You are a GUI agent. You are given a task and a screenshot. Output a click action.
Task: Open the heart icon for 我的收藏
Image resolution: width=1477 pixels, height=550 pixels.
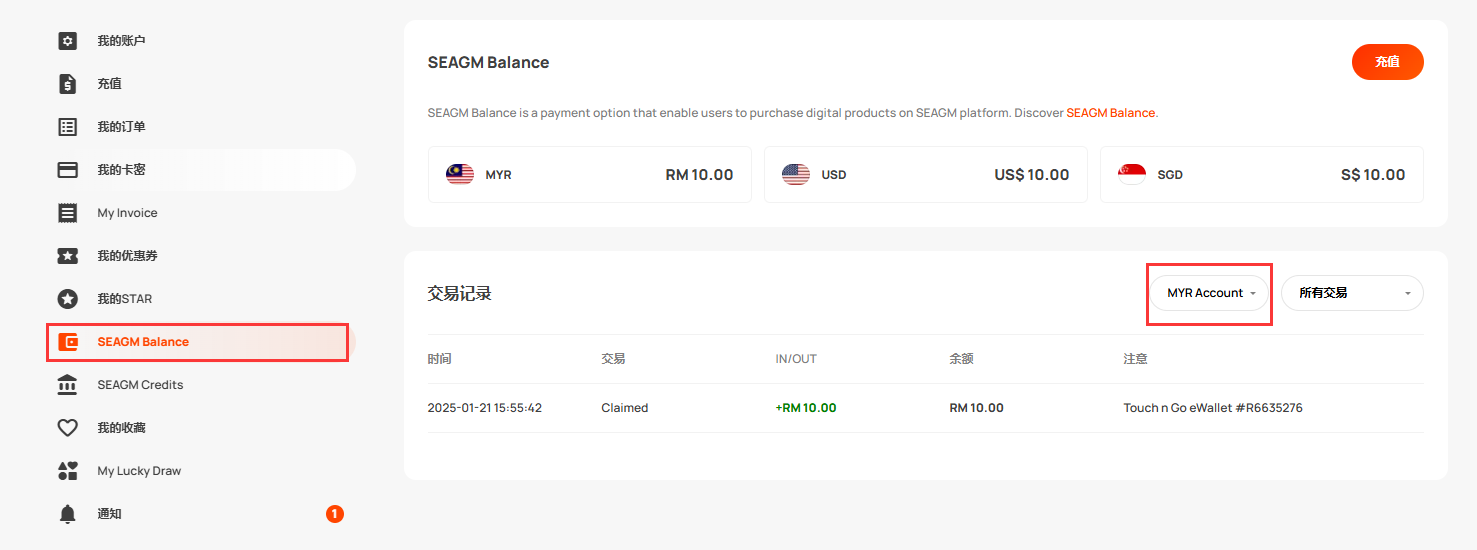(x=67, y=428)
